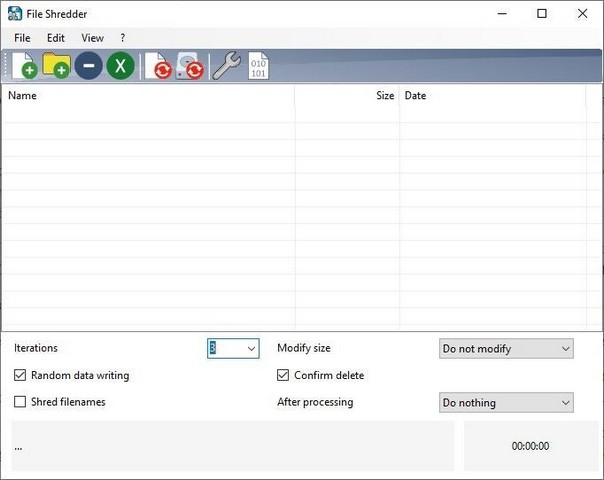Click the shred files document icon
604x480 pixels.
coord(158,66)
